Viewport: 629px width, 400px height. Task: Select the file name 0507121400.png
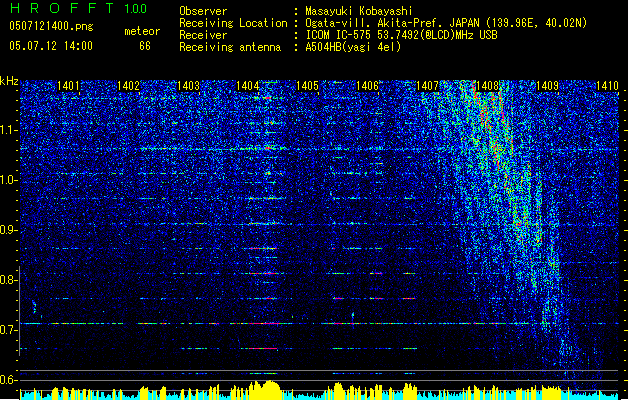click(51, 26)
